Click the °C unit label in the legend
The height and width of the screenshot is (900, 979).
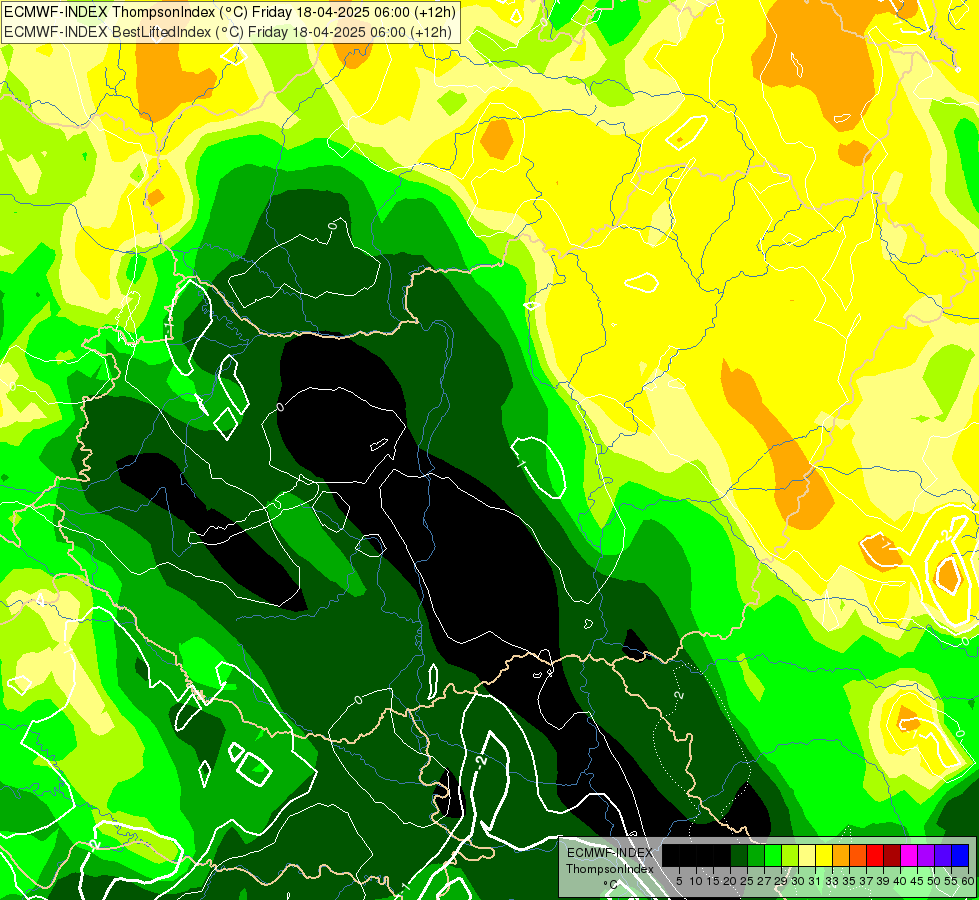611,884
